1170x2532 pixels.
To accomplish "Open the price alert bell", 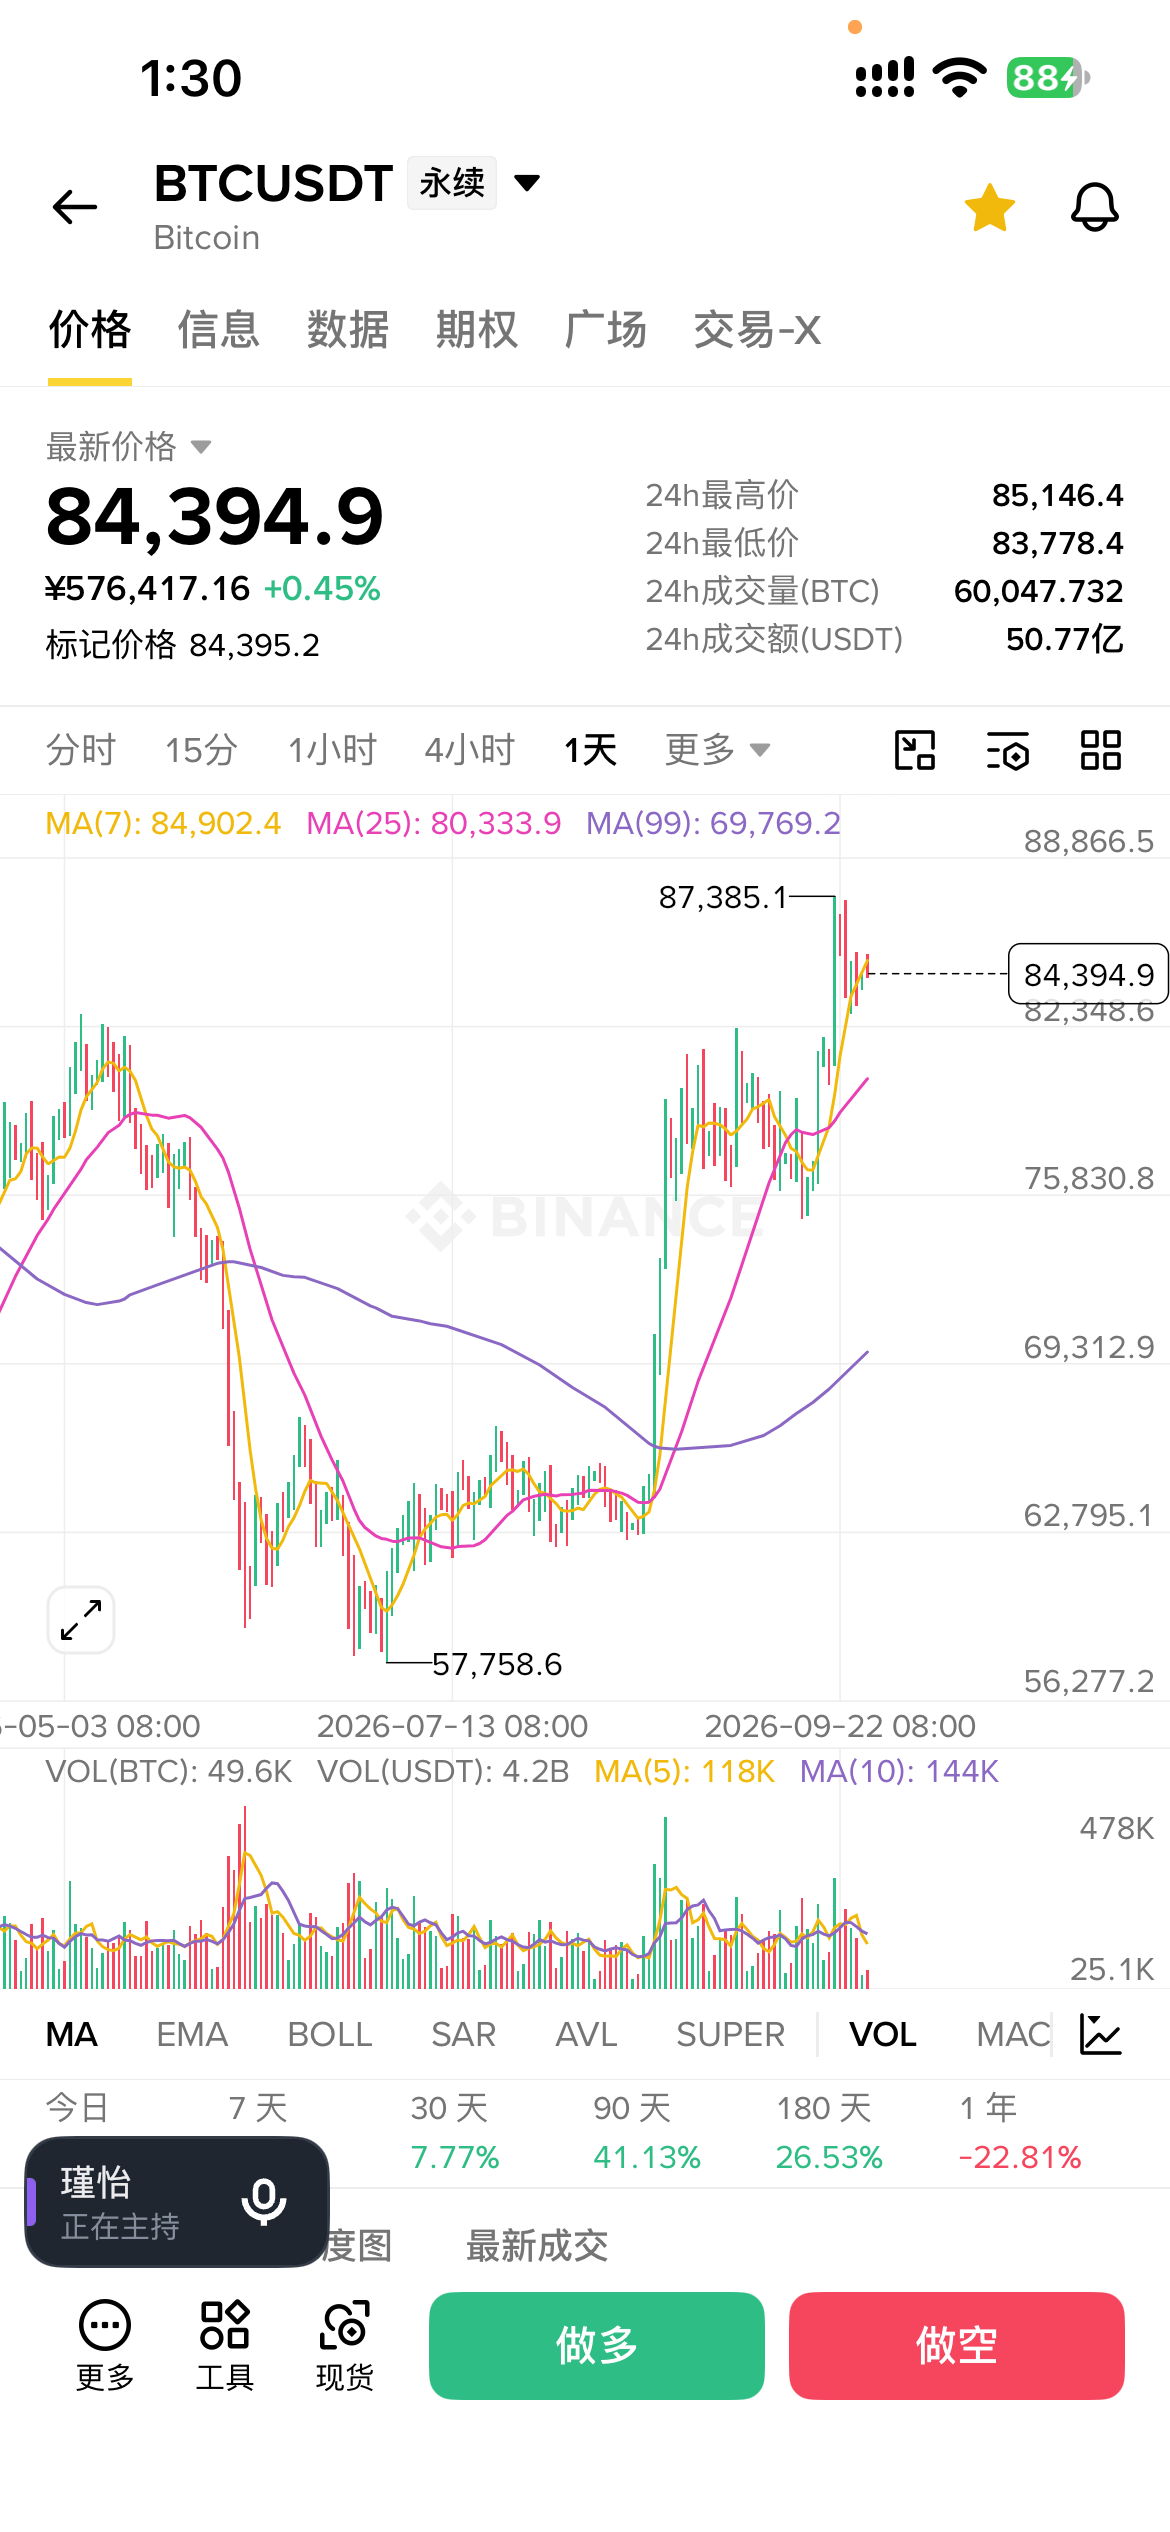I will (x=1095, y=207).
